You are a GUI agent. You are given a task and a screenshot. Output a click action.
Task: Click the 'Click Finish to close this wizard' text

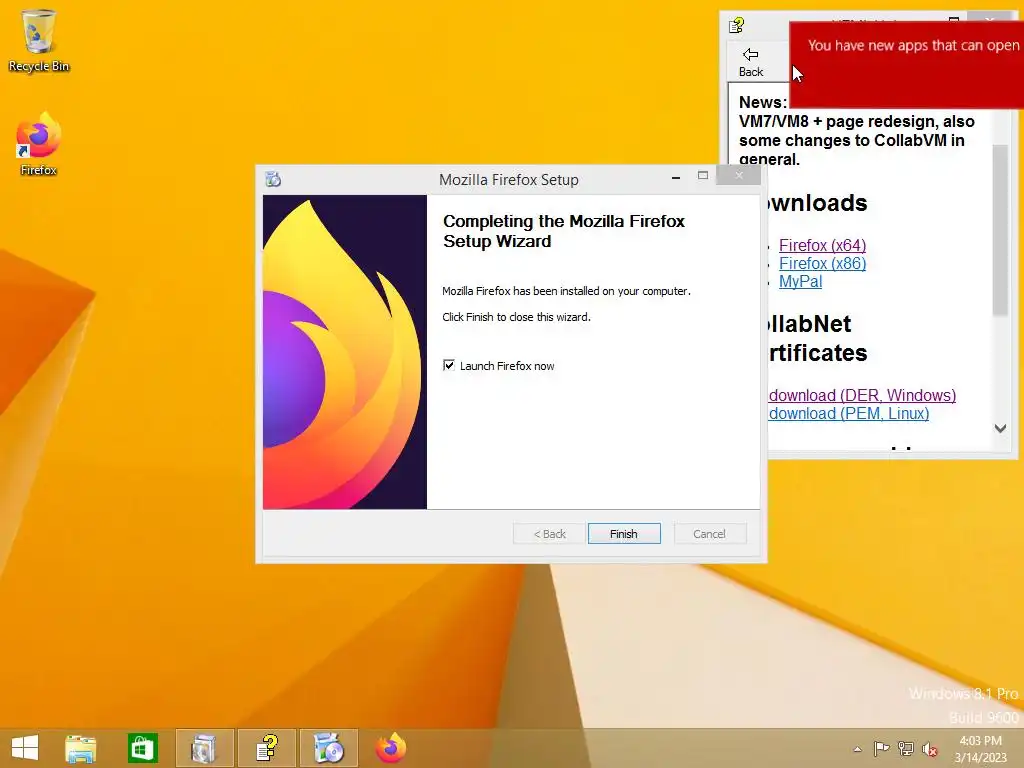click(x=516, y=317)
